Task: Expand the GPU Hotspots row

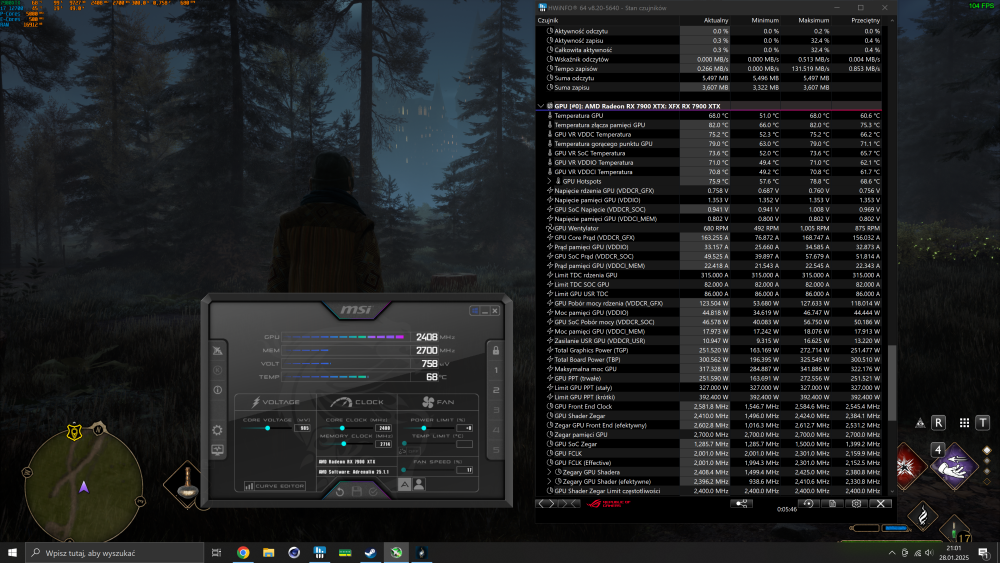Action: click(x=550, y=181)
